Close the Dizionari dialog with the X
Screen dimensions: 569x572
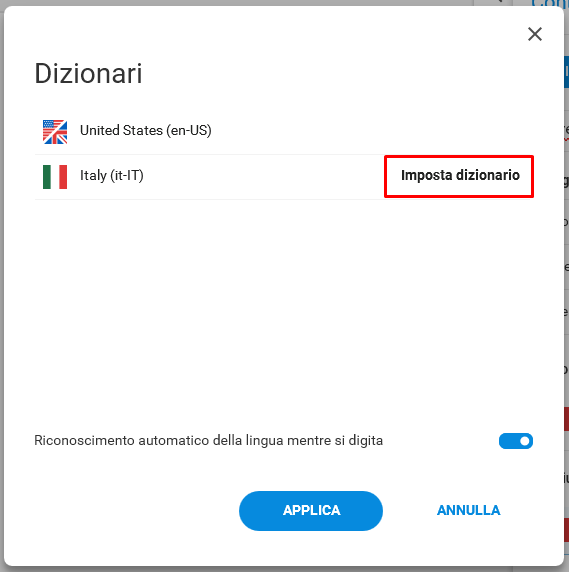pos(535,34)
